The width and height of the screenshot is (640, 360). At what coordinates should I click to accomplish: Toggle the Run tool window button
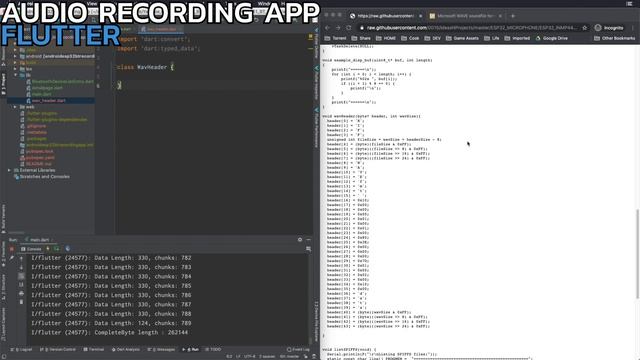tap(190, 349)
